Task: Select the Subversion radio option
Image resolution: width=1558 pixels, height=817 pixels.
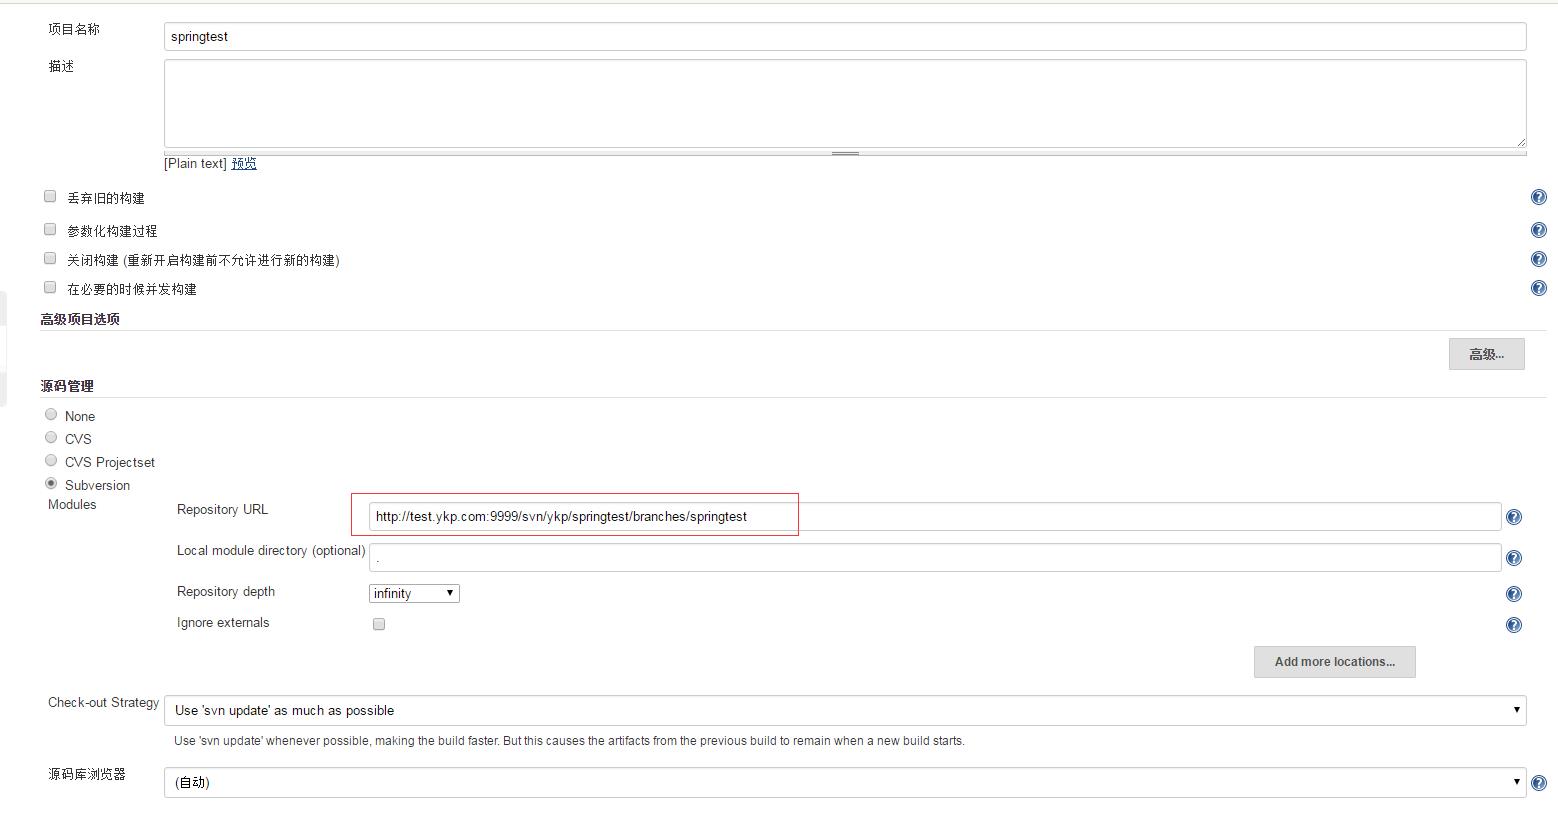Action: click(51, 483)
